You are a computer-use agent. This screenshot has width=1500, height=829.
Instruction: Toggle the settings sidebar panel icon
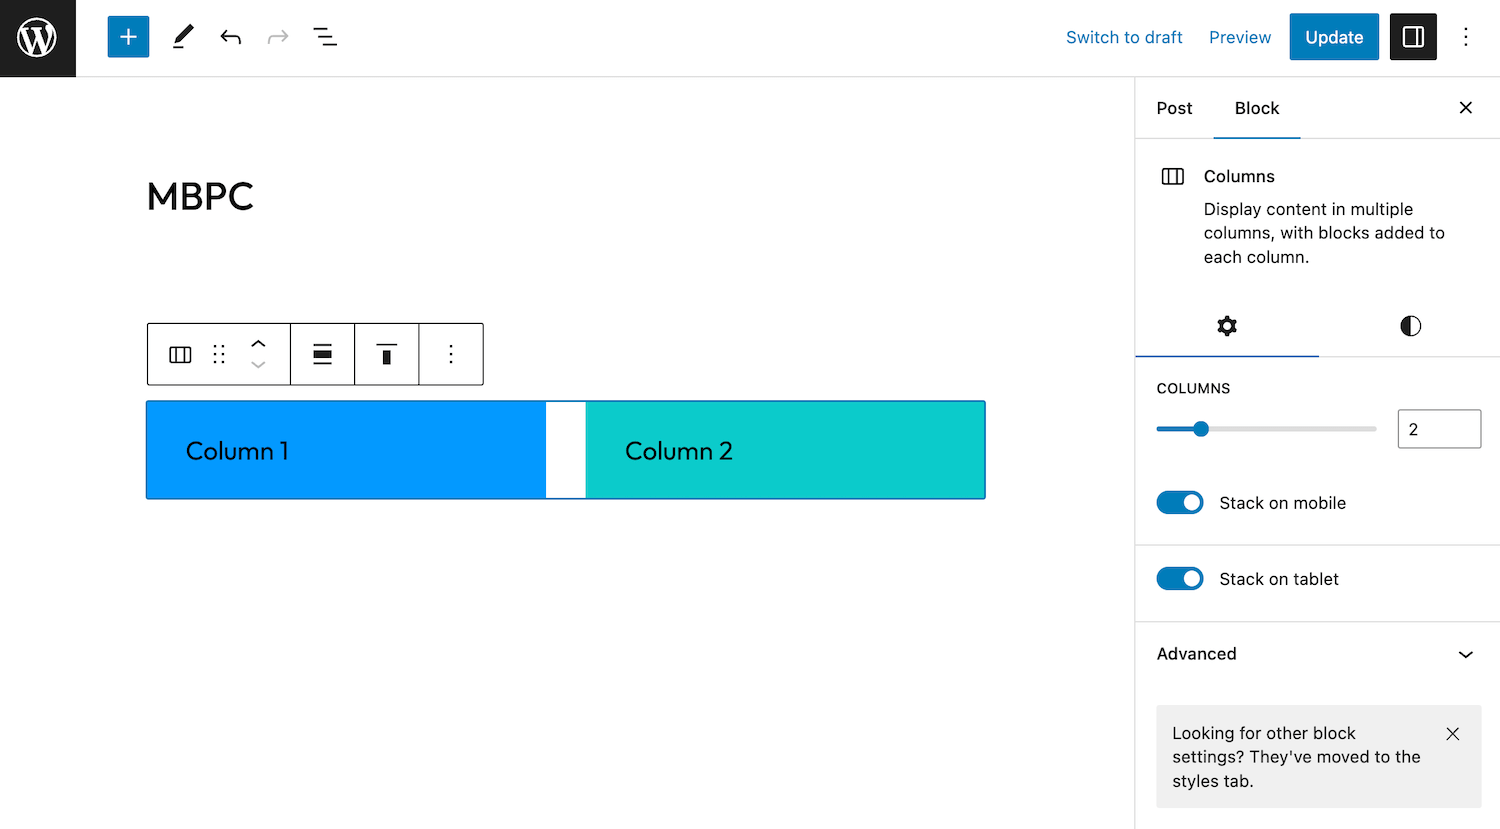pos(1413,37)
